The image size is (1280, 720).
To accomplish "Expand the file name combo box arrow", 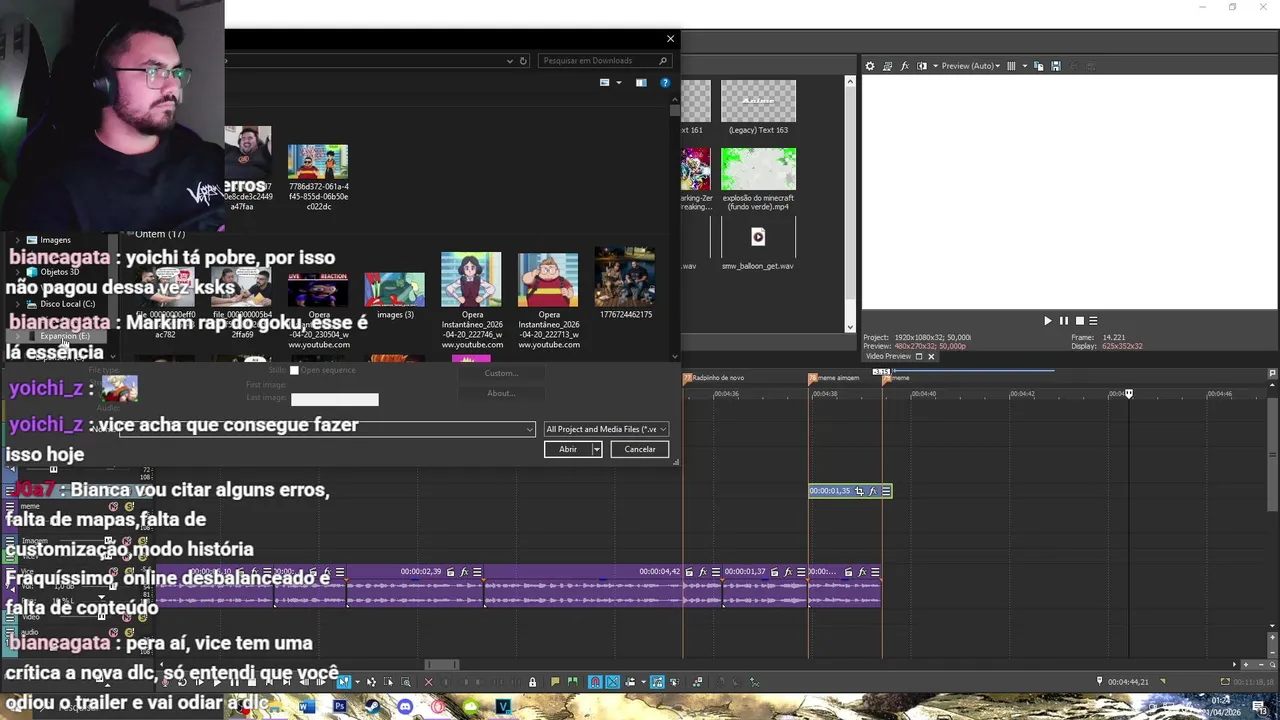I will pyautogui.click(x=529, y=429).
